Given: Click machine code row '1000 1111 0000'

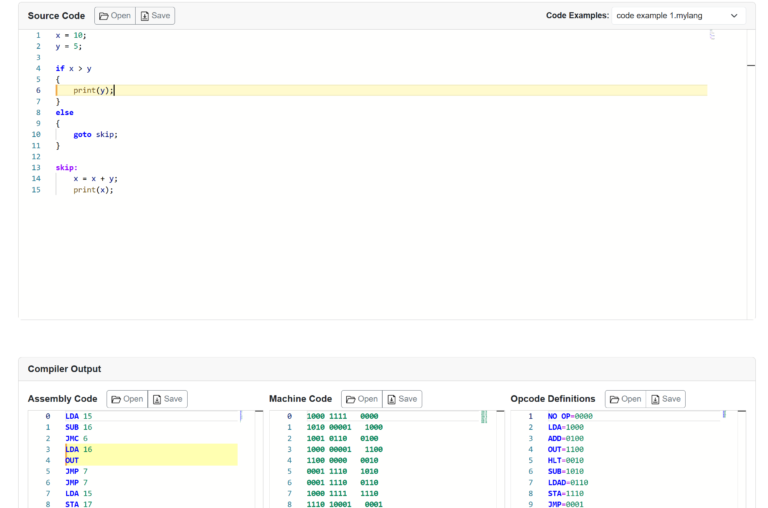Looking at the screenshot, I should pos(342,416).
